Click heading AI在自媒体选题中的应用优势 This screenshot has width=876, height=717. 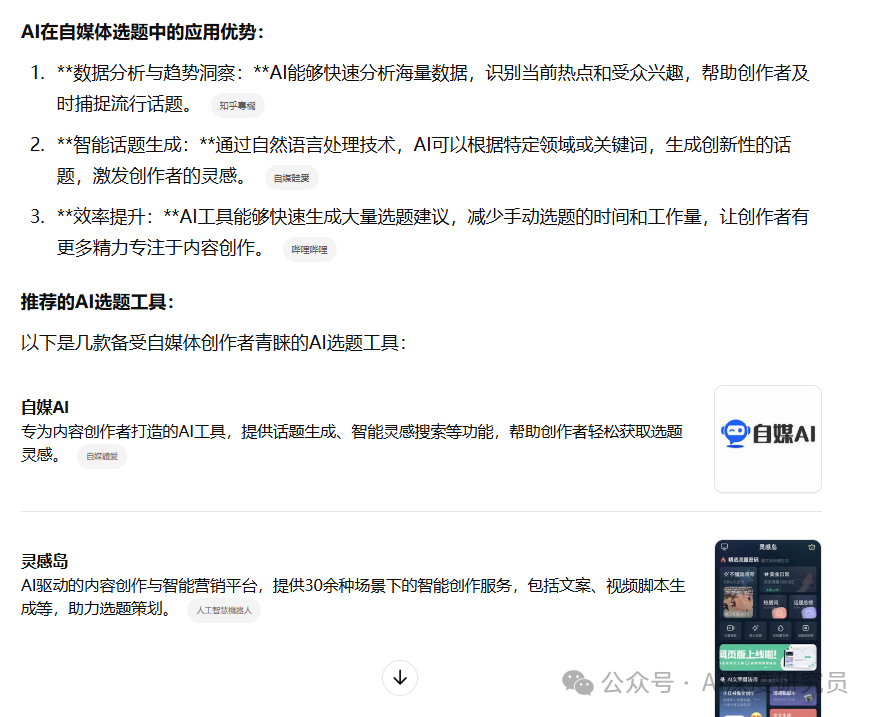142,32
